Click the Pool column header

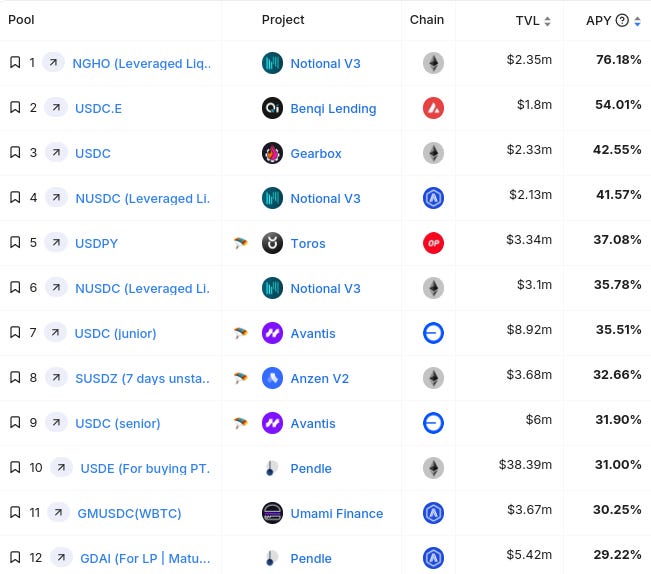tap(21, 20)
